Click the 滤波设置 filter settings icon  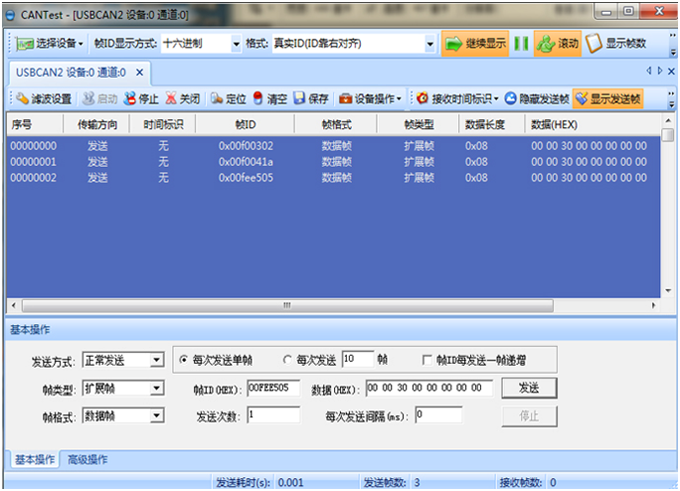point(21,99)
